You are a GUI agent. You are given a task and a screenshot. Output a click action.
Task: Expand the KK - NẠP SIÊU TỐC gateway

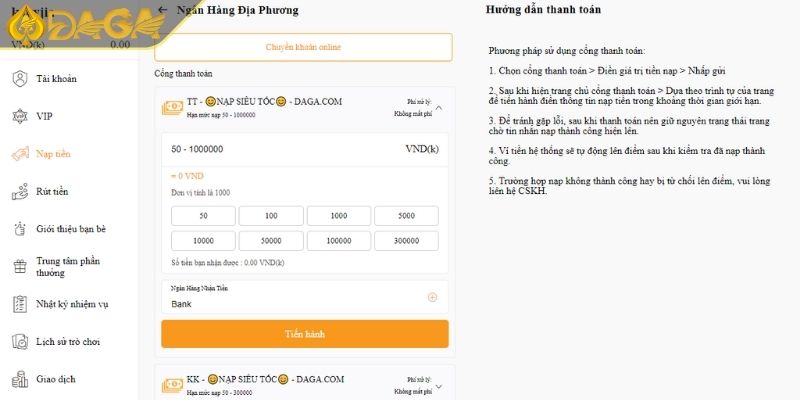click(438, 385)
